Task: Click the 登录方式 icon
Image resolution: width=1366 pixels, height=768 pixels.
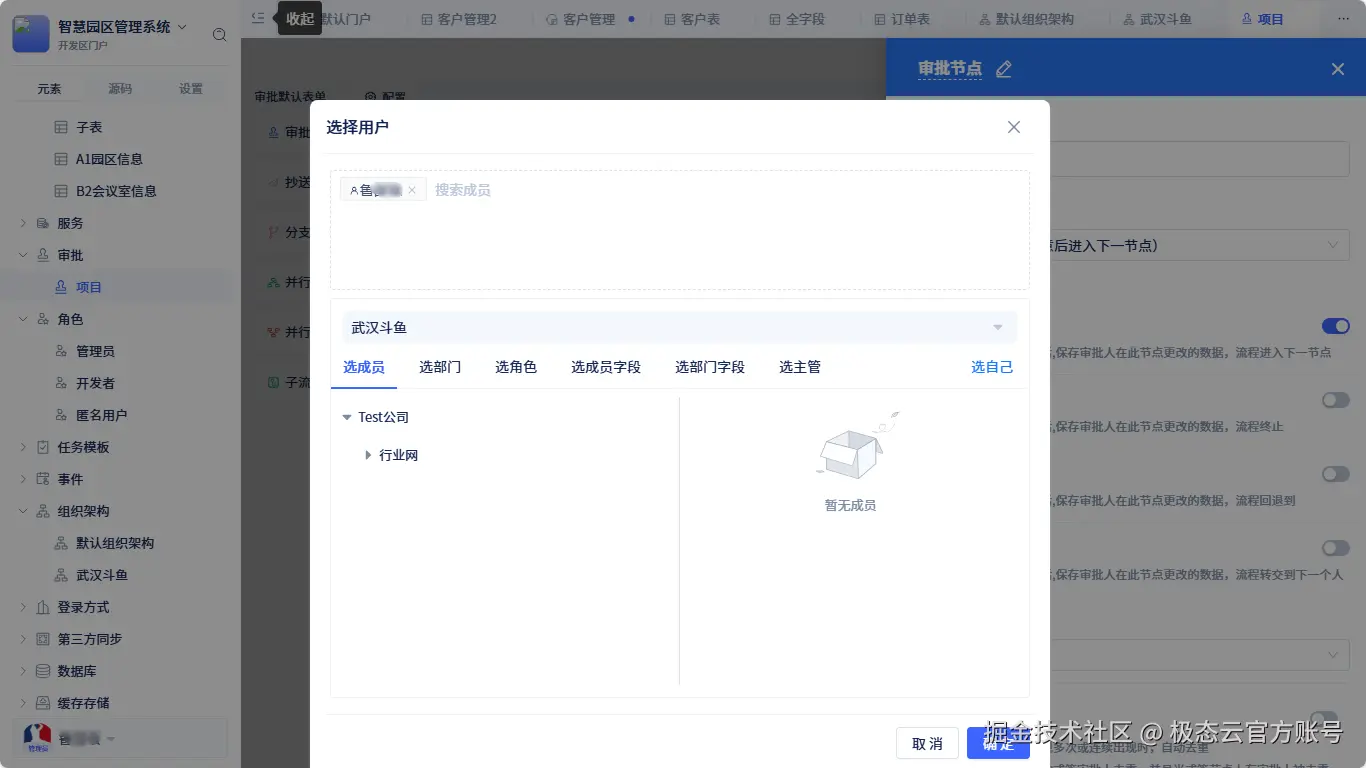Action: pos(43,607)
